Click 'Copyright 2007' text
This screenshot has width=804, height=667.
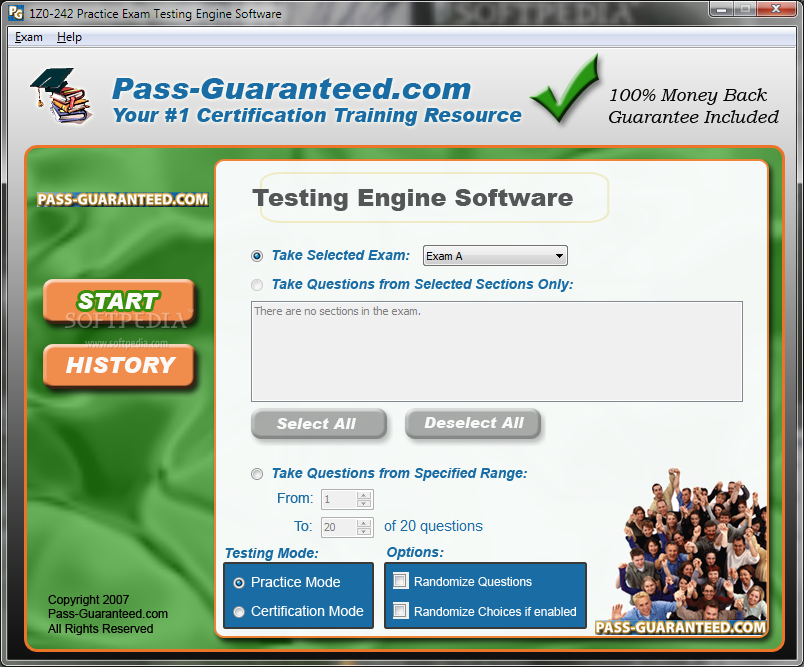coord(88,599)
